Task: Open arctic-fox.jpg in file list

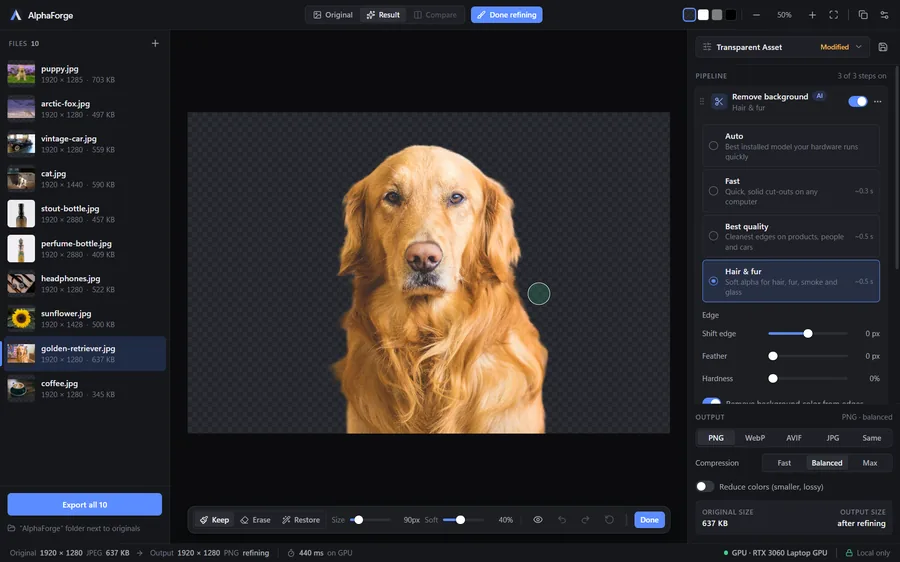Action: point(85,109)
